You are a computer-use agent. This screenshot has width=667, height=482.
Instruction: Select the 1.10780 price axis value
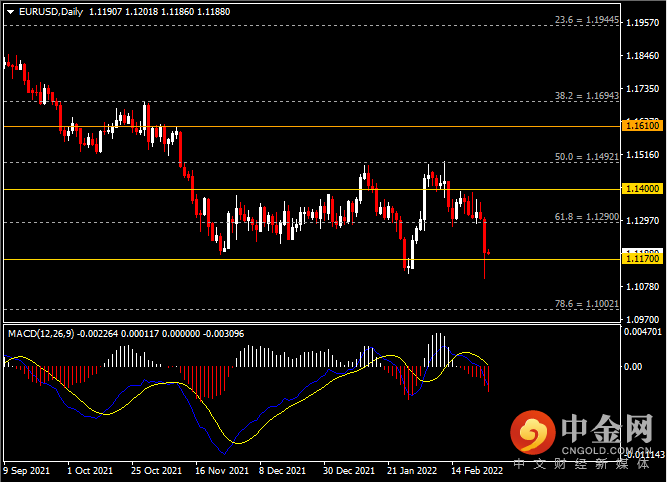(x=643, y=286)
